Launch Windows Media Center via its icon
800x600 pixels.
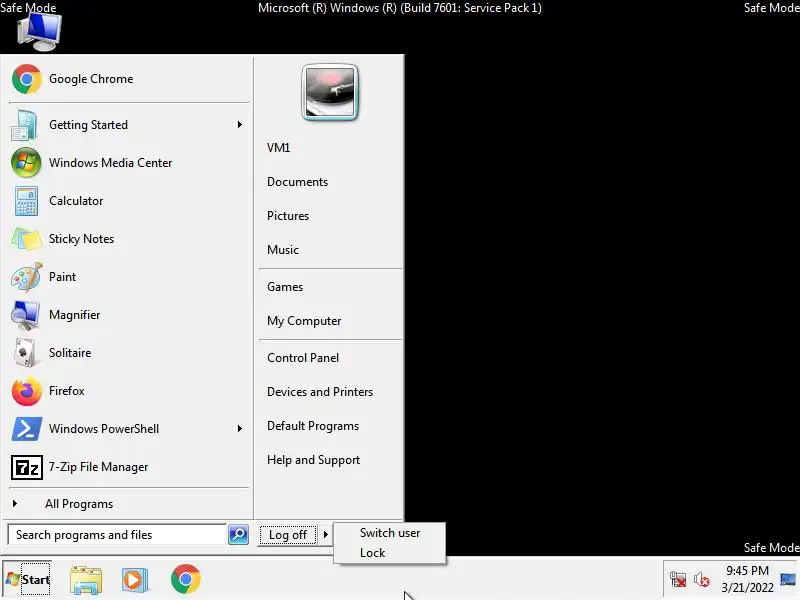coord(26,163)
